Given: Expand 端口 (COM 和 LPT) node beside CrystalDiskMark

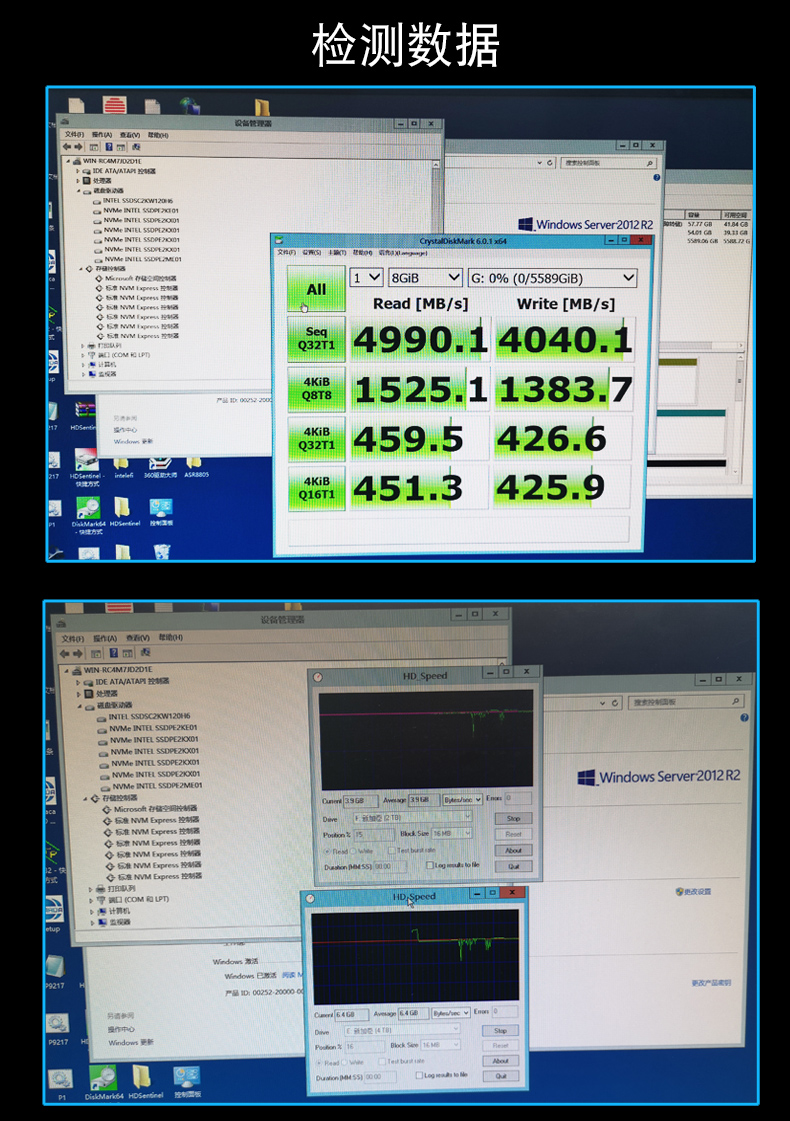Looking at the screenshot, I should click(x=84, y=355).
